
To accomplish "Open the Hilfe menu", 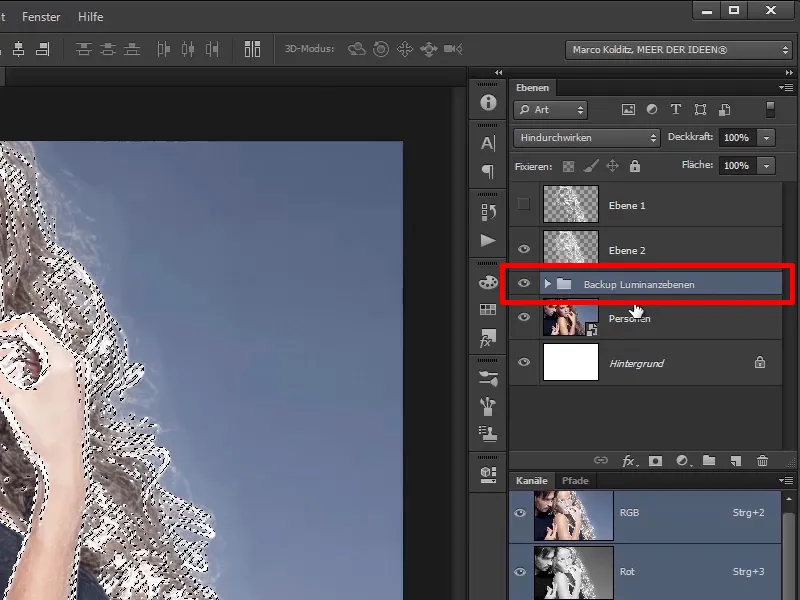I will click(x=90, y=17).
